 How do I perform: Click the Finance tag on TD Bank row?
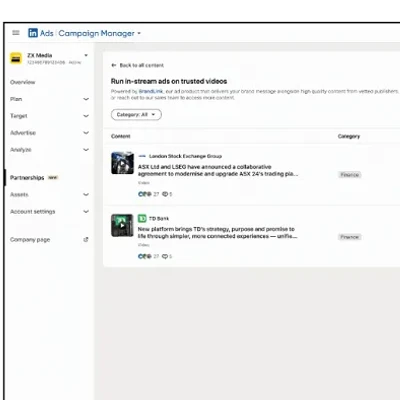pyautogui.click(x=350, y=237)
